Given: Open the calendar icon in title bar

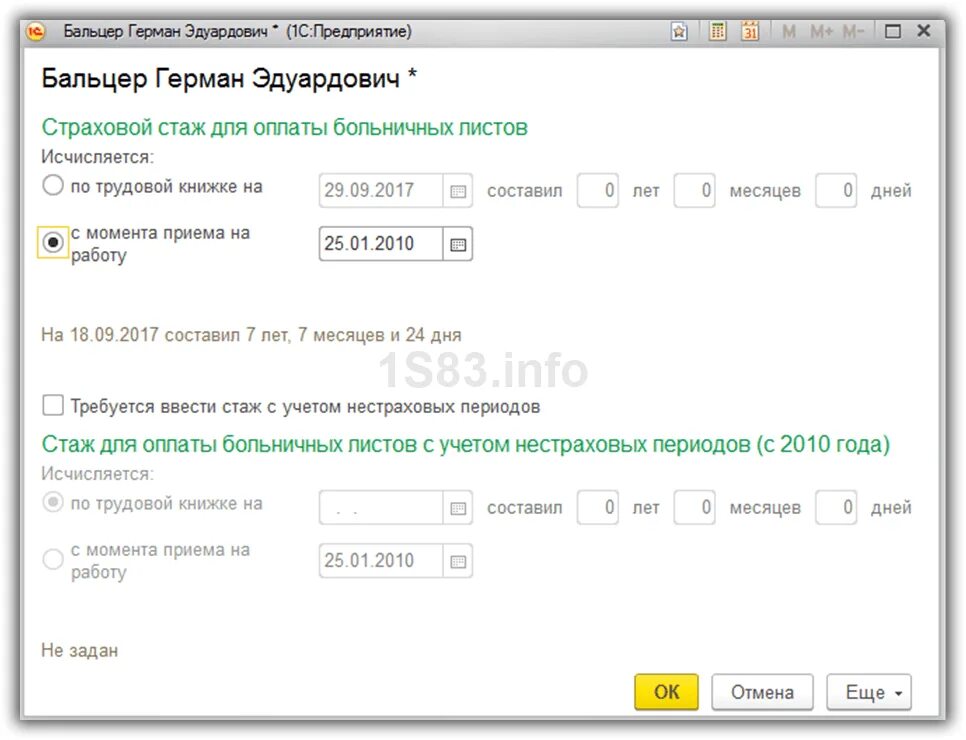Looking at the screenshot, I should 750,31.
